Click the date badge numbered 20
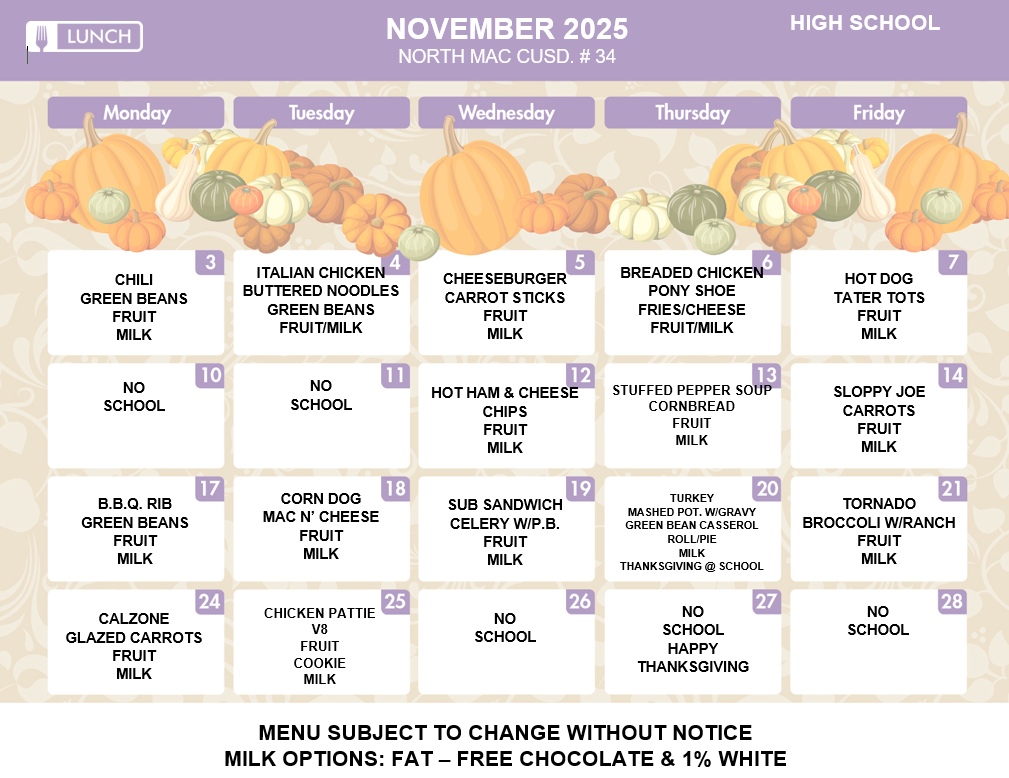 767,489
